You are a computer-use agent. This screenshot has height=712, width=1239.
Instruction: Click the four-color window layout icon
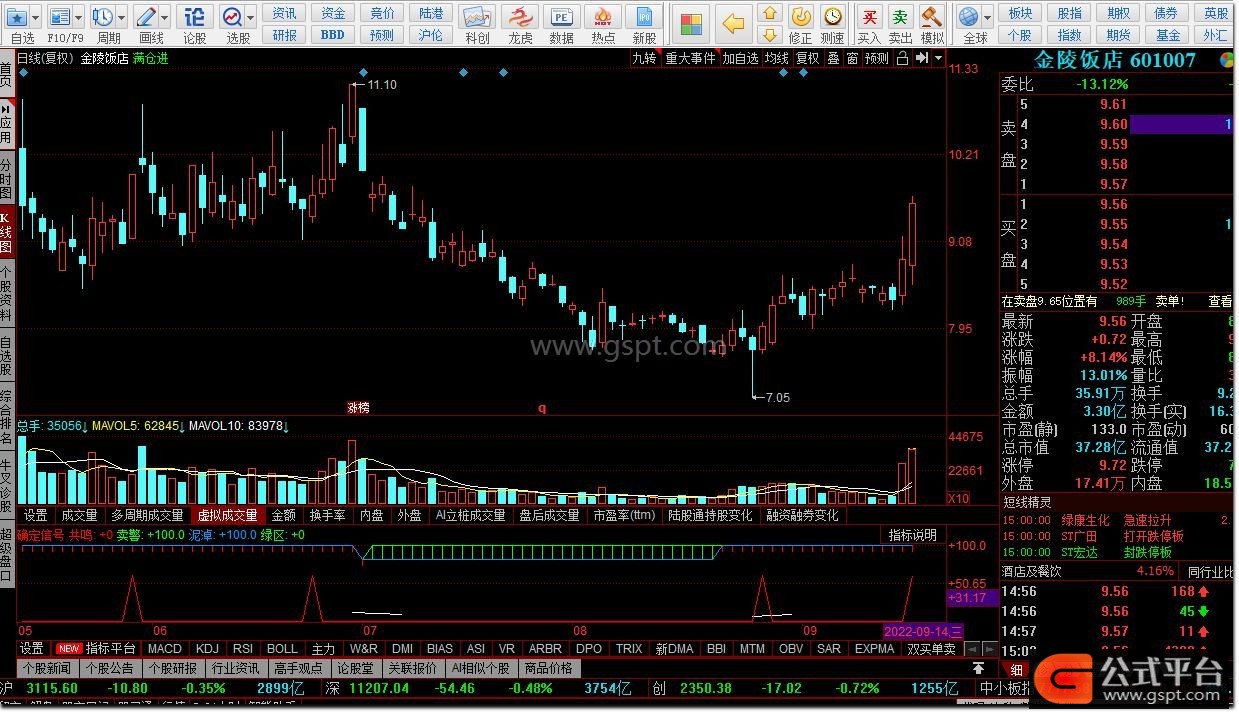tap(689, 22)
